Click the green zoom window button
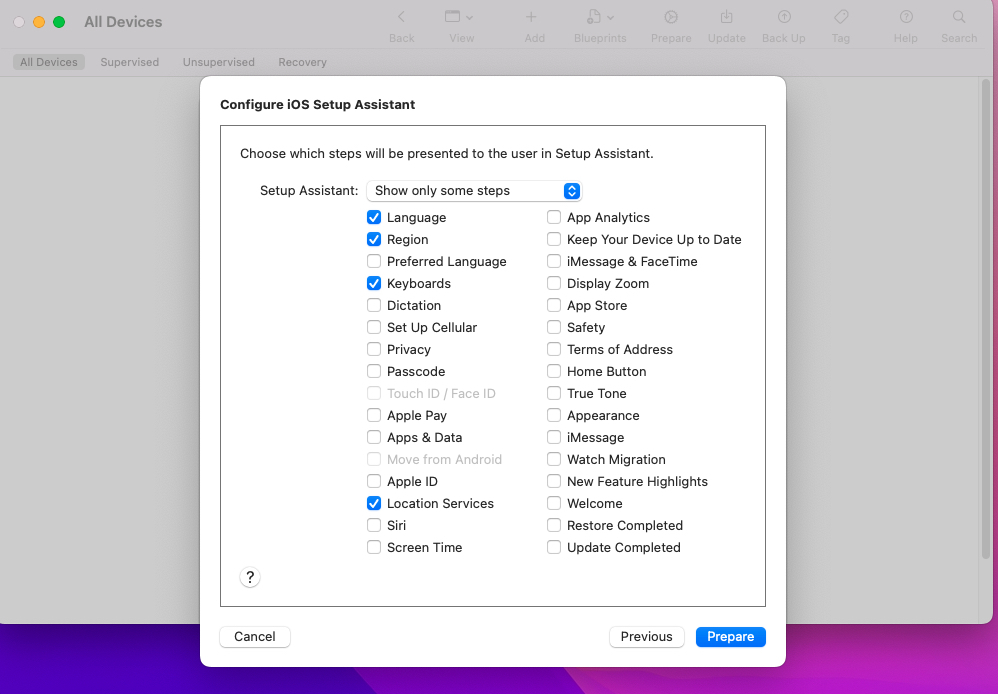The width and height of the screenshot is (998, 694). coord(59,22)
